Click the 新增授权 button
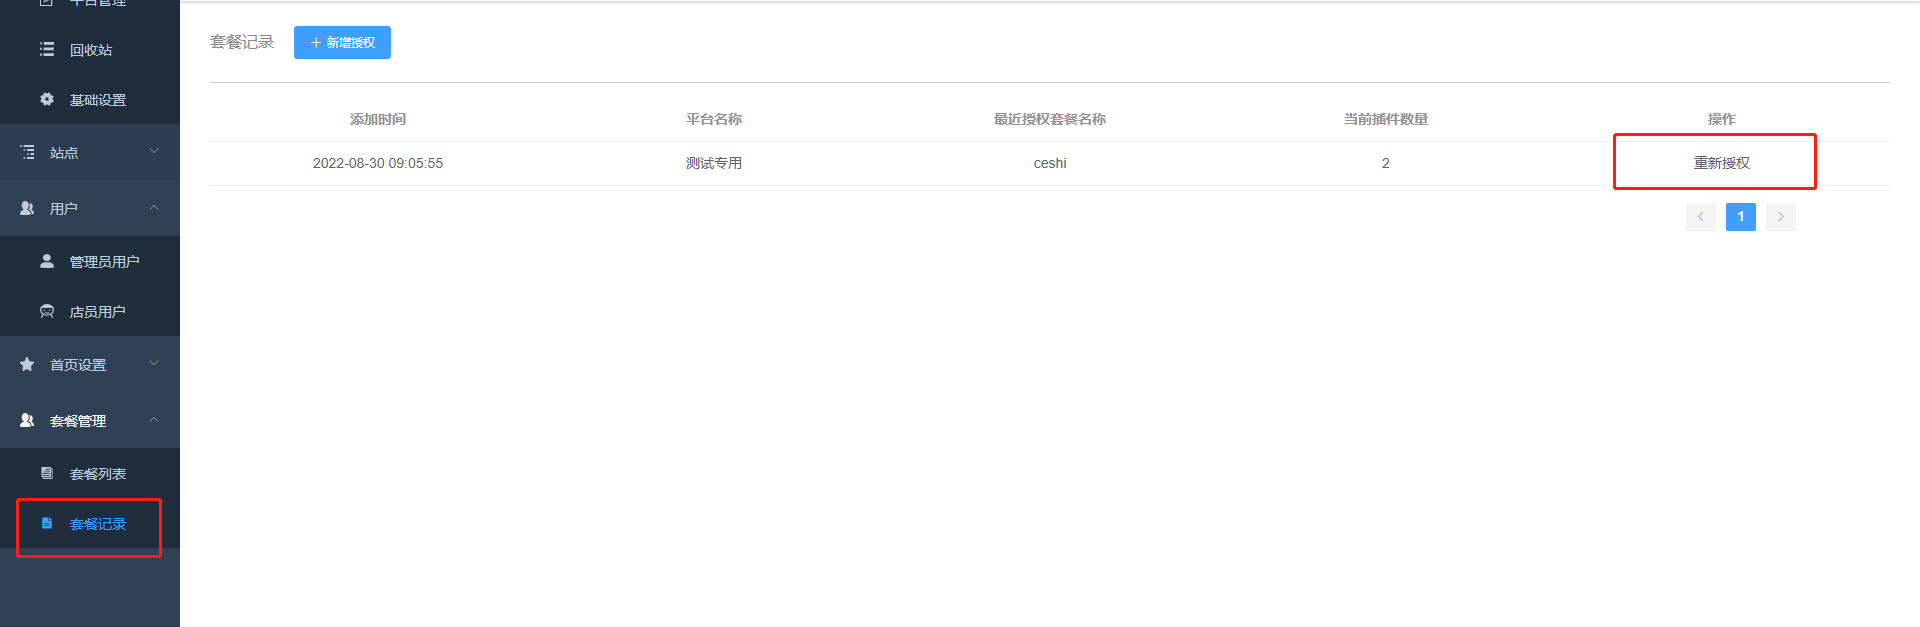Viewport: 1920px width, 627px height. click(x=342, y=42)
